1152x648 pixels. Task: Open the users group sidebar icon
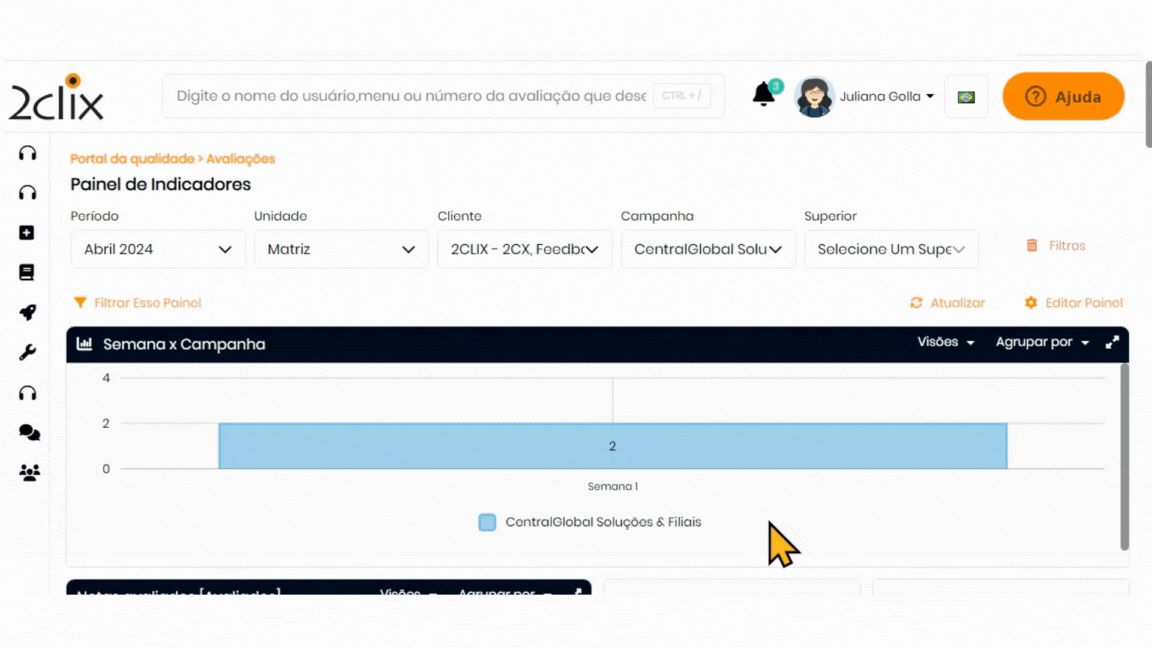click(x=29, y=472)
